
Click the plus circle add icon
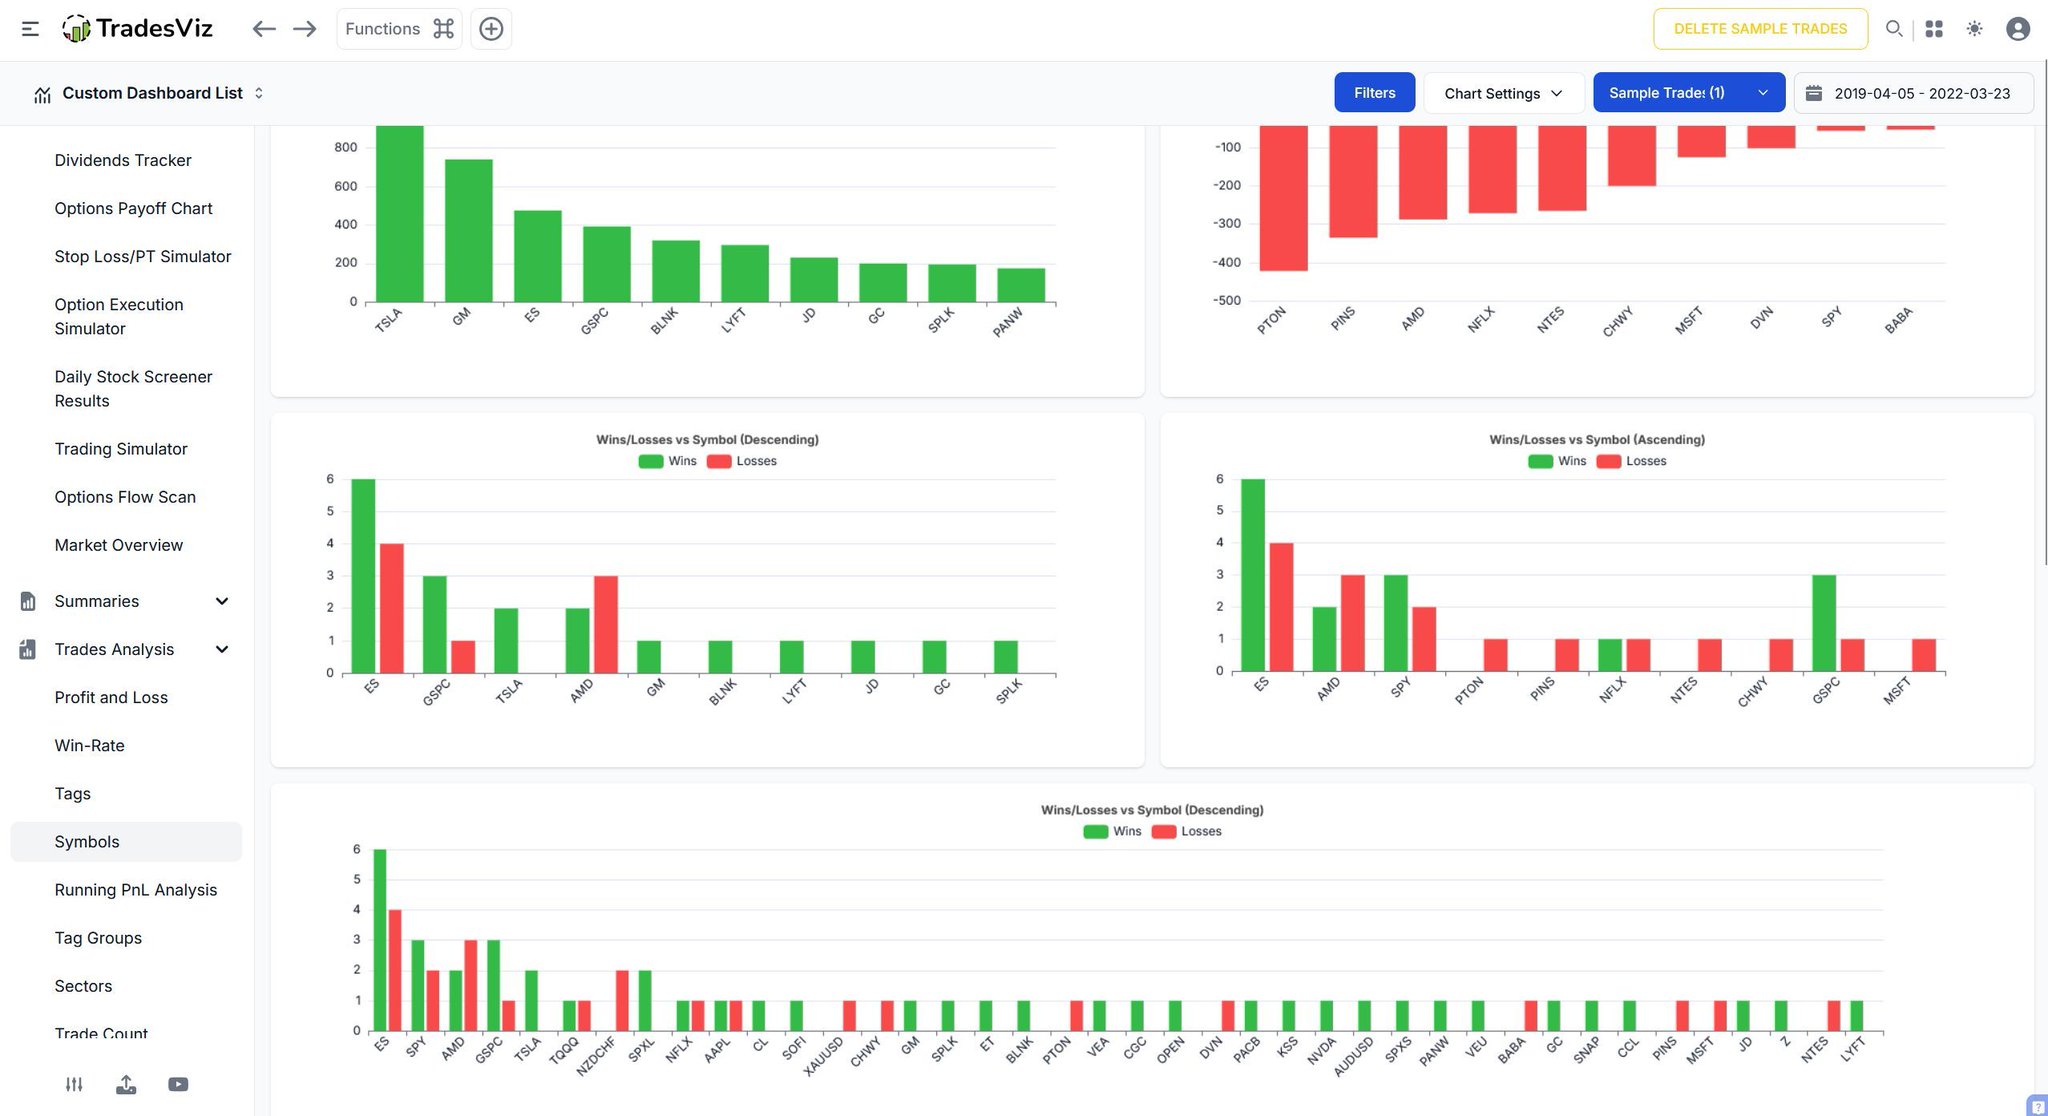click(491, 29)
